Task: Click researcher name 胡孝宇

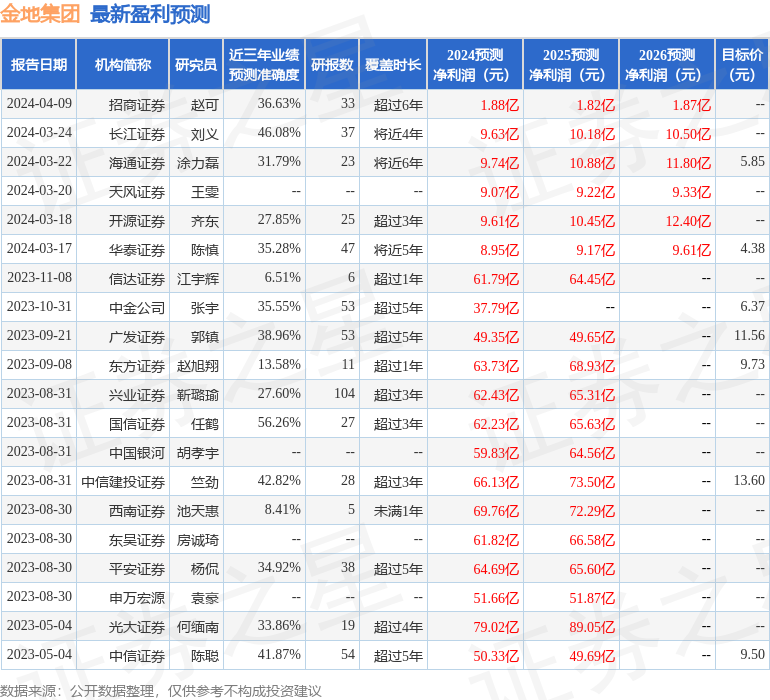Action: pos(198,452)
